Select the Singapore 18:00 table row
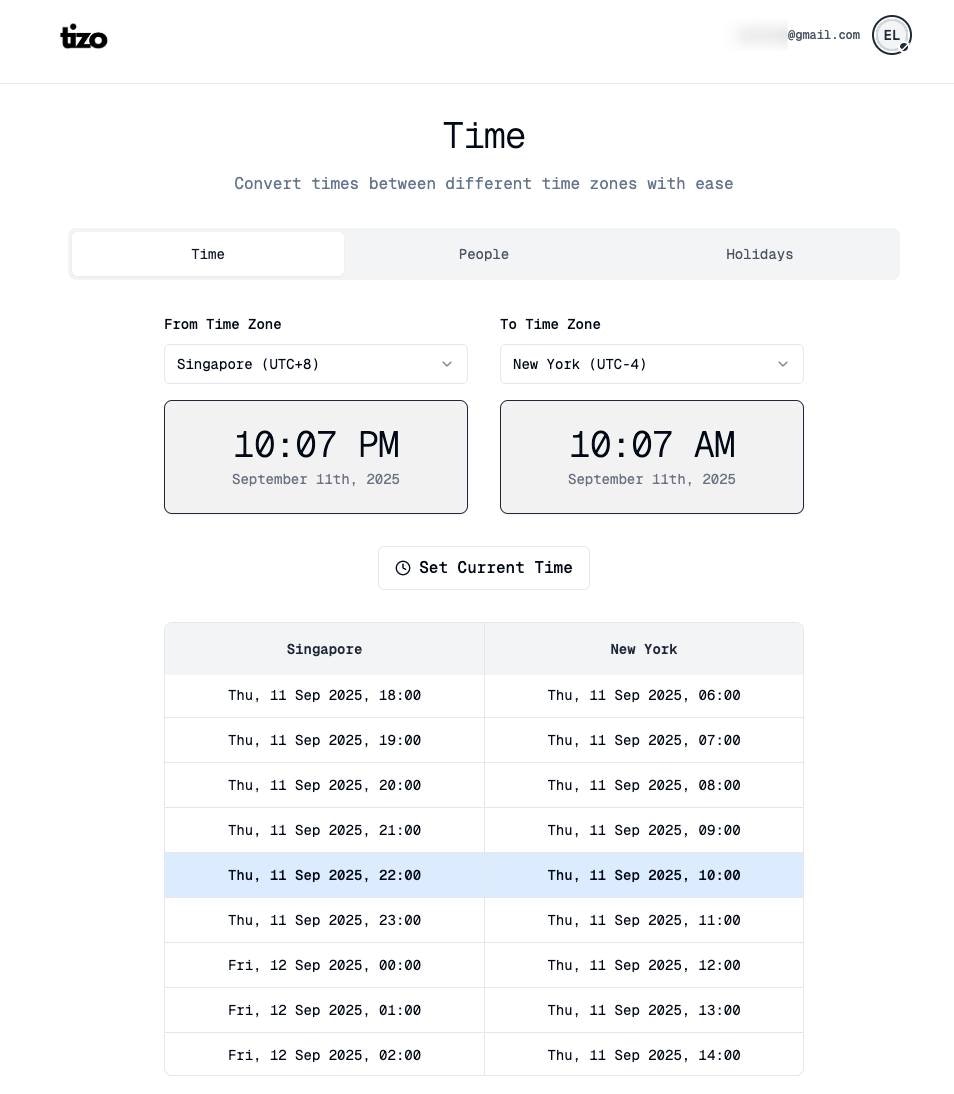Image resolution: width=954 pixels, height=1094 pixels. coord(484,696)
